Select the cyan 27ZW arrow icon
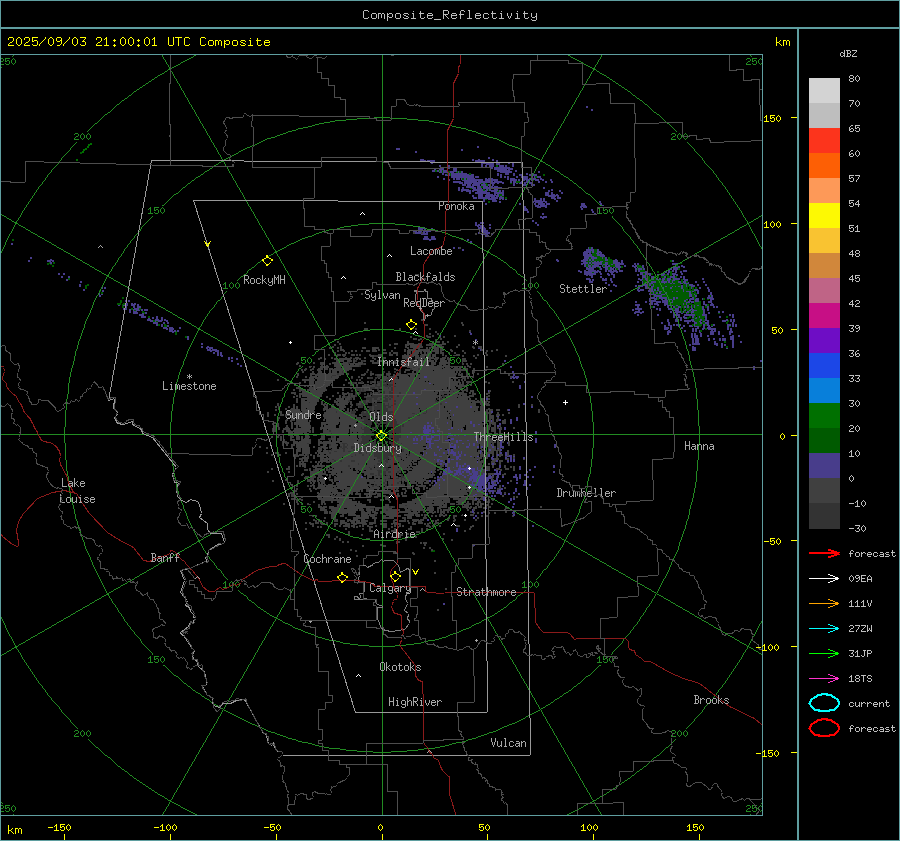Image resolution: width=900 pixels, height=841 pixels. click(824, 629)
